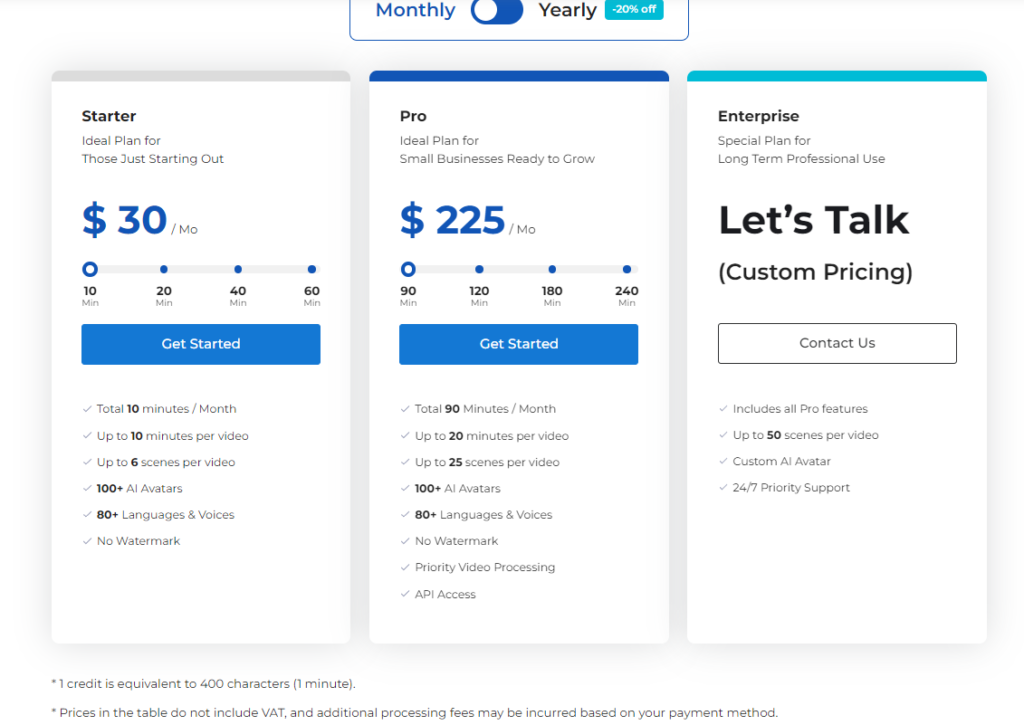
Task: Click checkmark beside Custom AI Avatar
Action: [x=723, y=461]
